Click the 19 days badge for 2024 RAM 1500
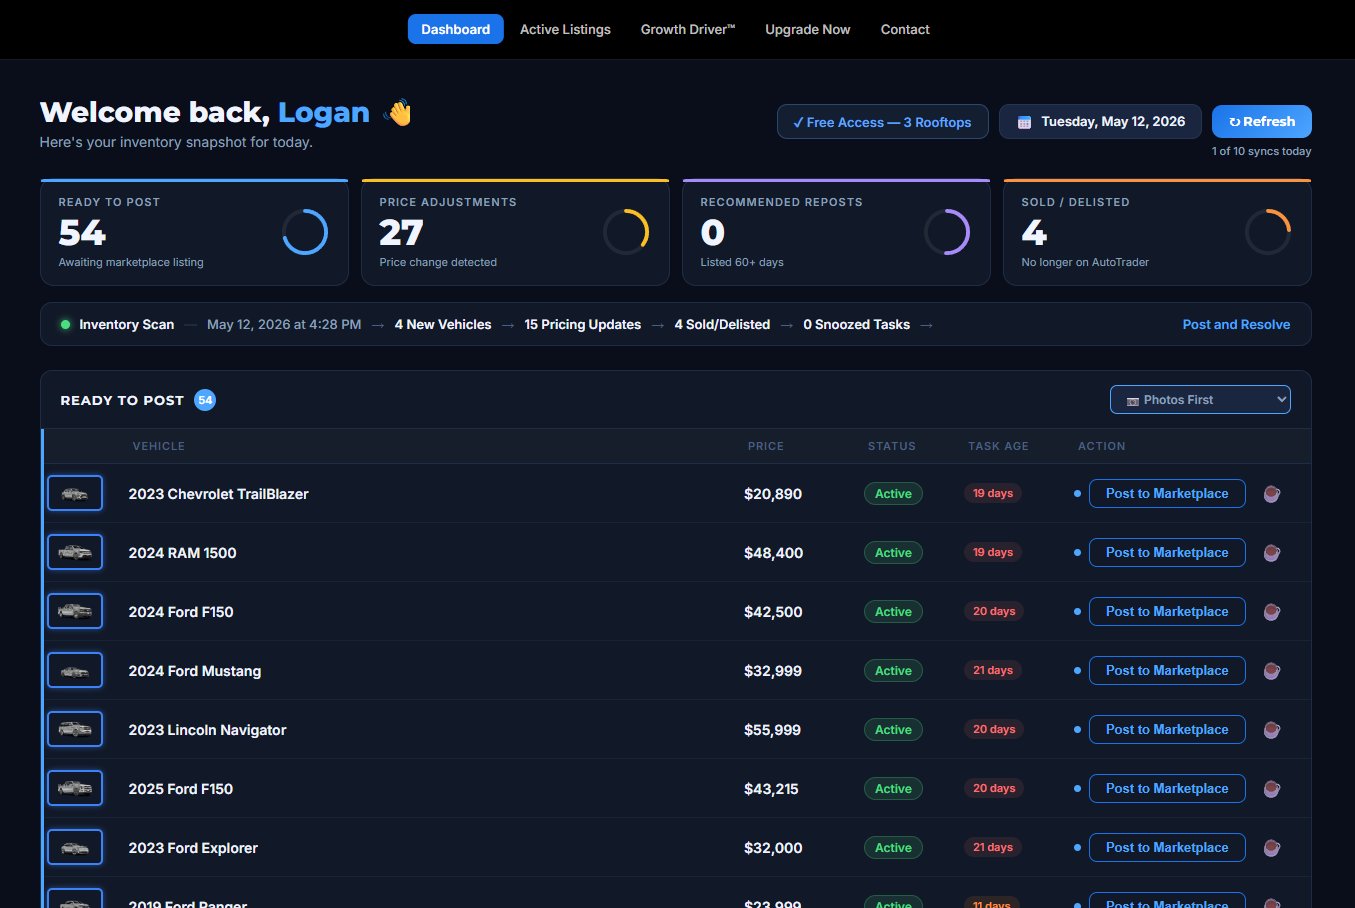The image size is (1355, 908). pyautogui.click(x=993, y=553)
